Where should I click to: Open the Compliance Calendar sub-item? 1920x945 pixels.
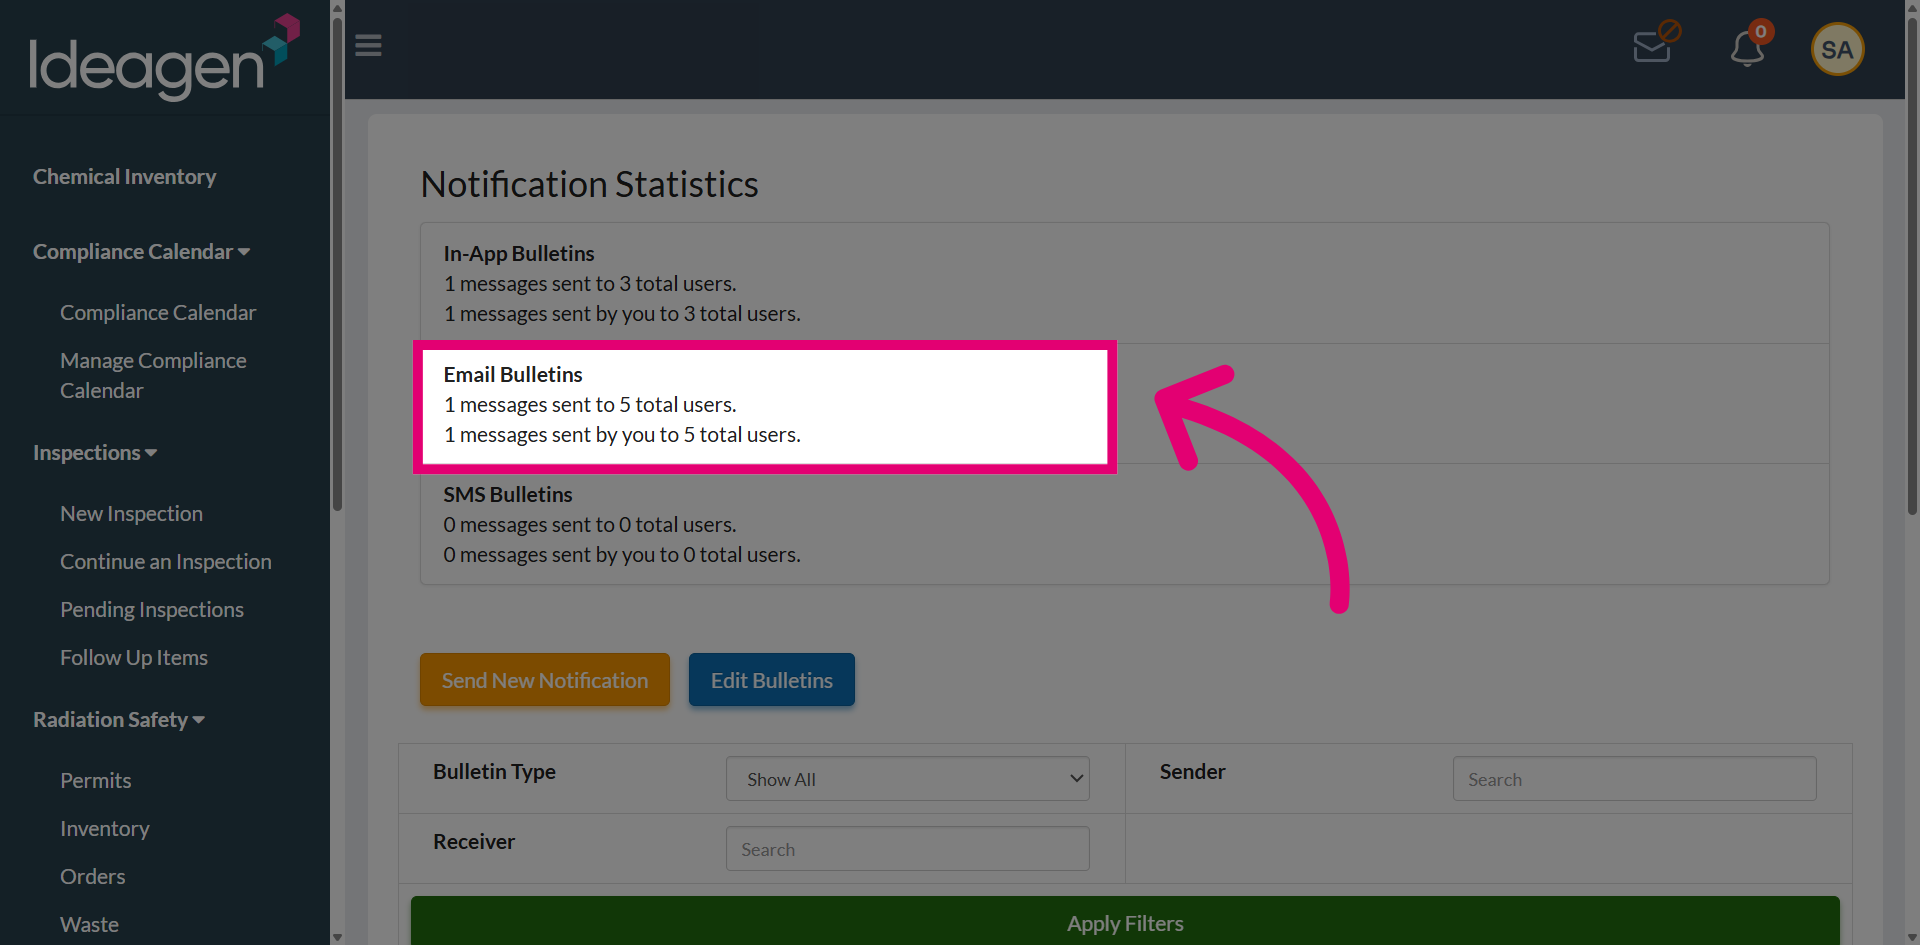coord(158,313)
